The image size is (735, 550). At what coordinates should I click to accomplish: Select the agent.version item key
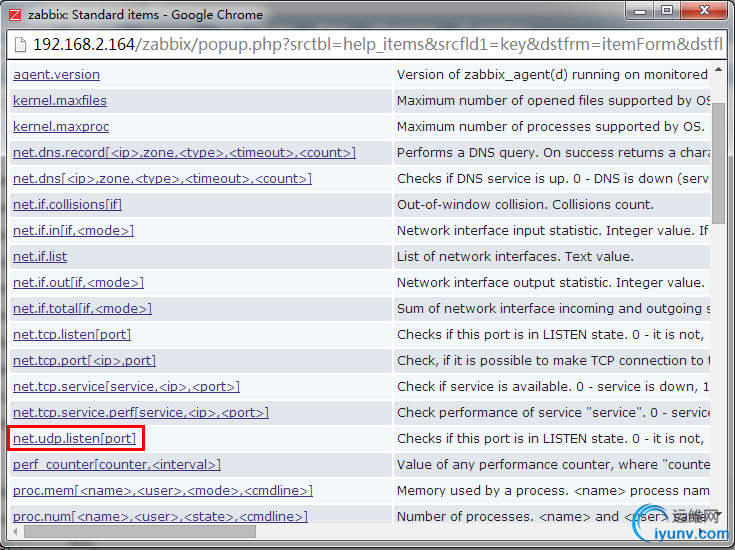pos(56,75)
